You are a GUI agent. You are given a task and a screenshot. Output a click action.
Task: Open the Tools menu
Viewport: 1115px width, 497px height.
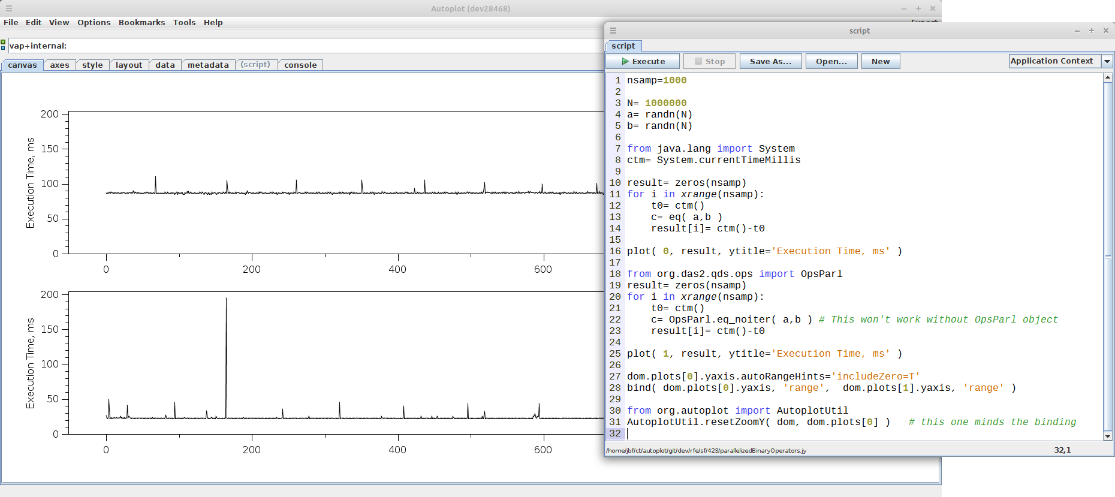click(x=184, y=22)
